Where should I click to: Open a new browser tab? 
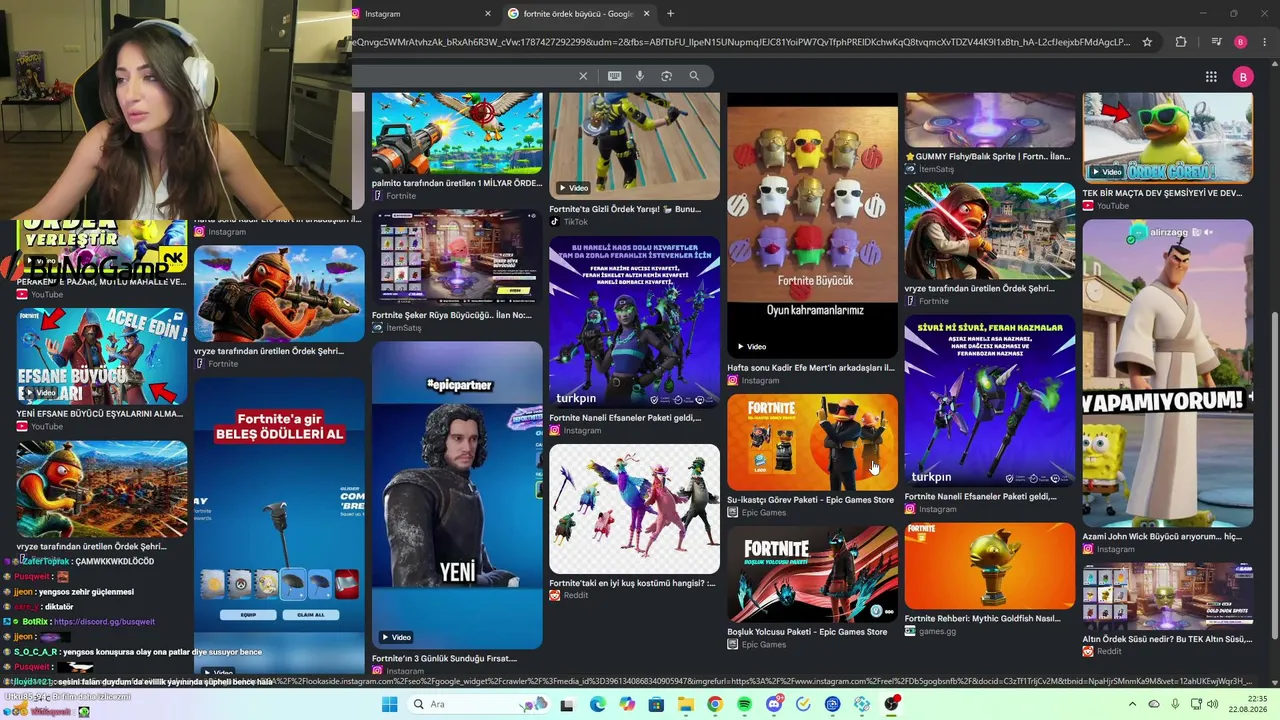(x=670, y=13)
